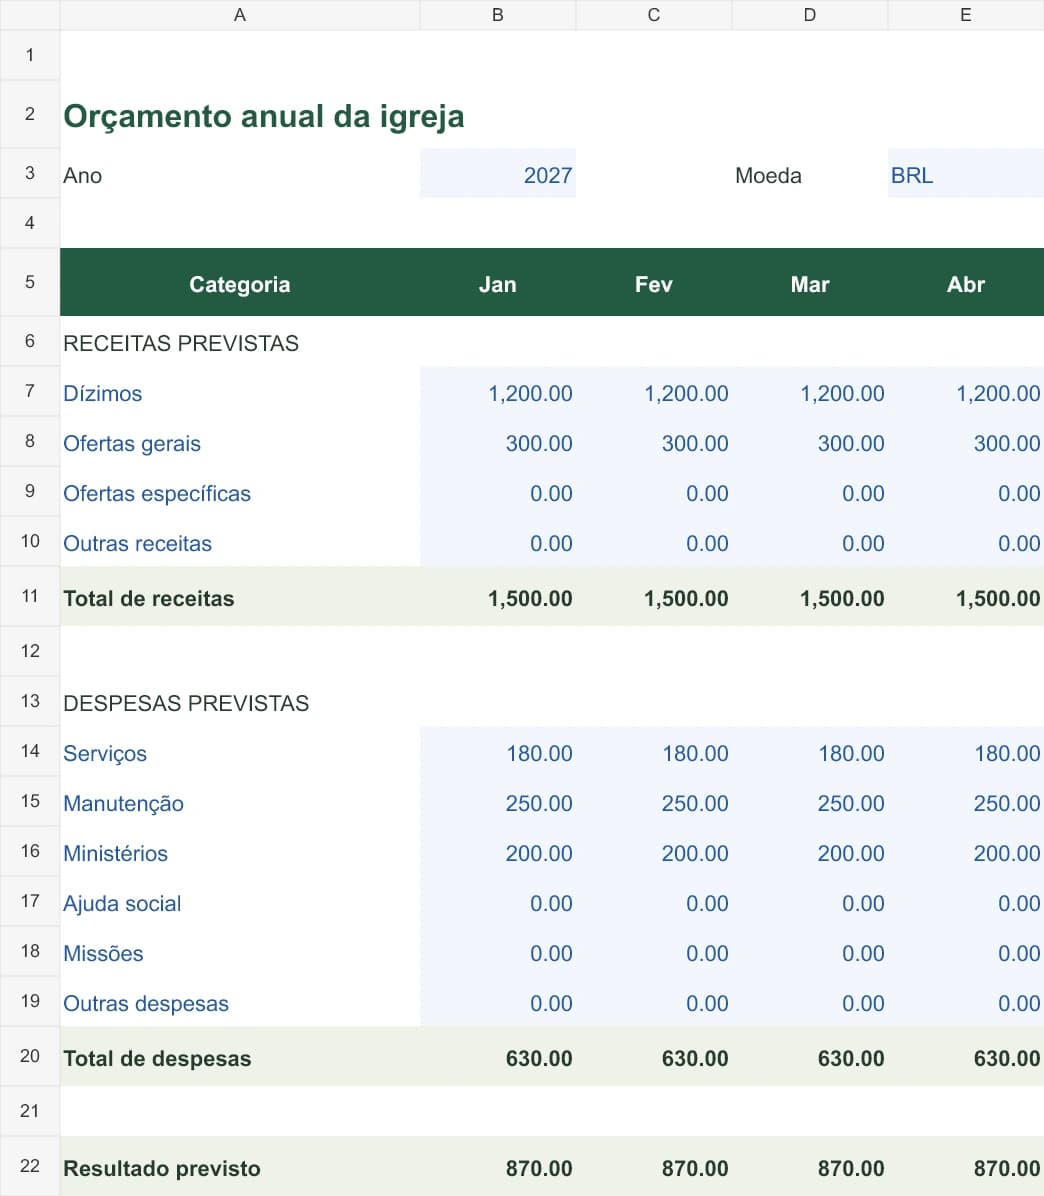This screenshot has height=1196, width=1044.
Task: Select Serviços January value 180.00
Action: [498, 752]
